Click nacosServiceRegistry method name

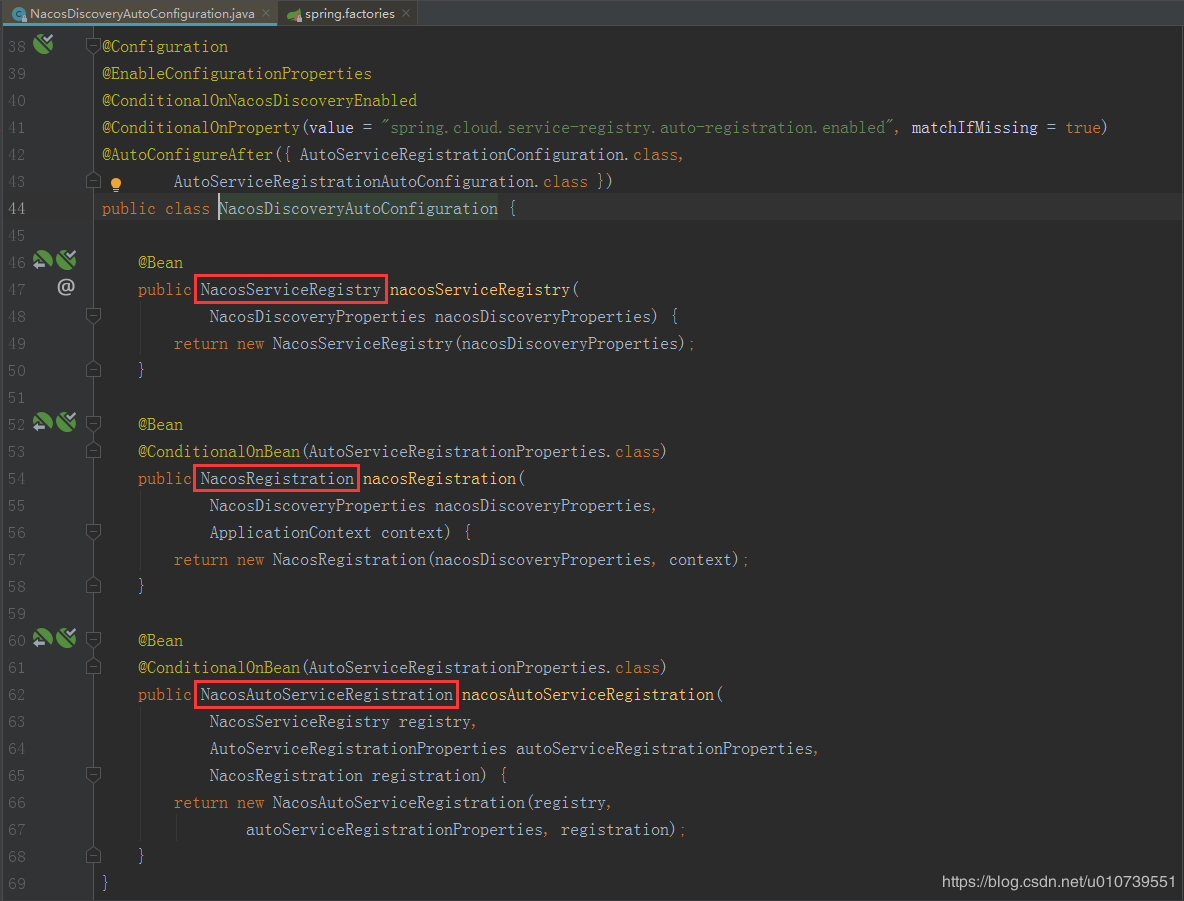click(479, 290)
